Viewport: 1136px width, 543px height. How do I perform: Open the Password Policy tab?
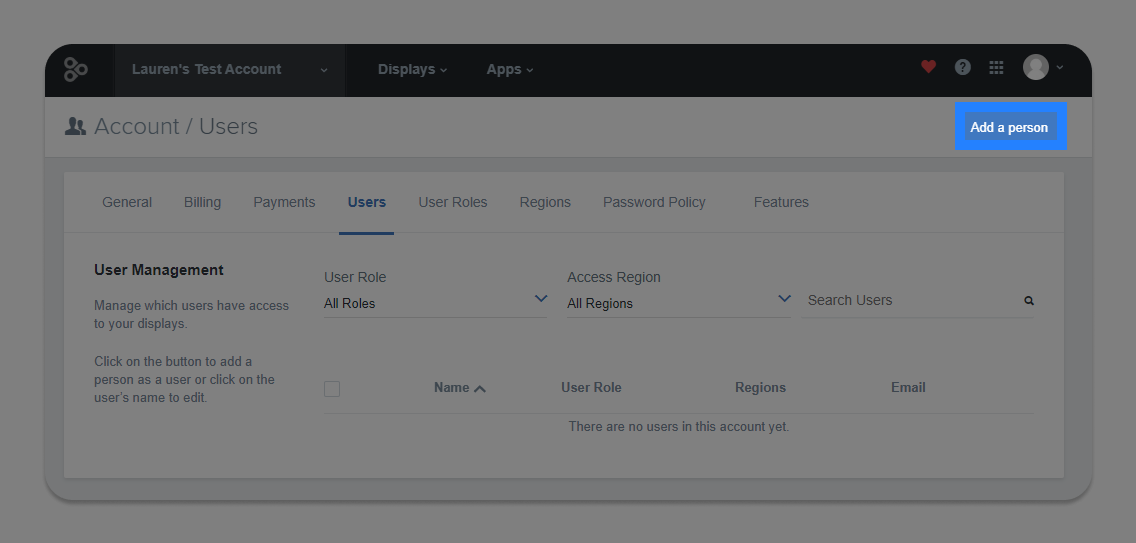coord(654,202)
